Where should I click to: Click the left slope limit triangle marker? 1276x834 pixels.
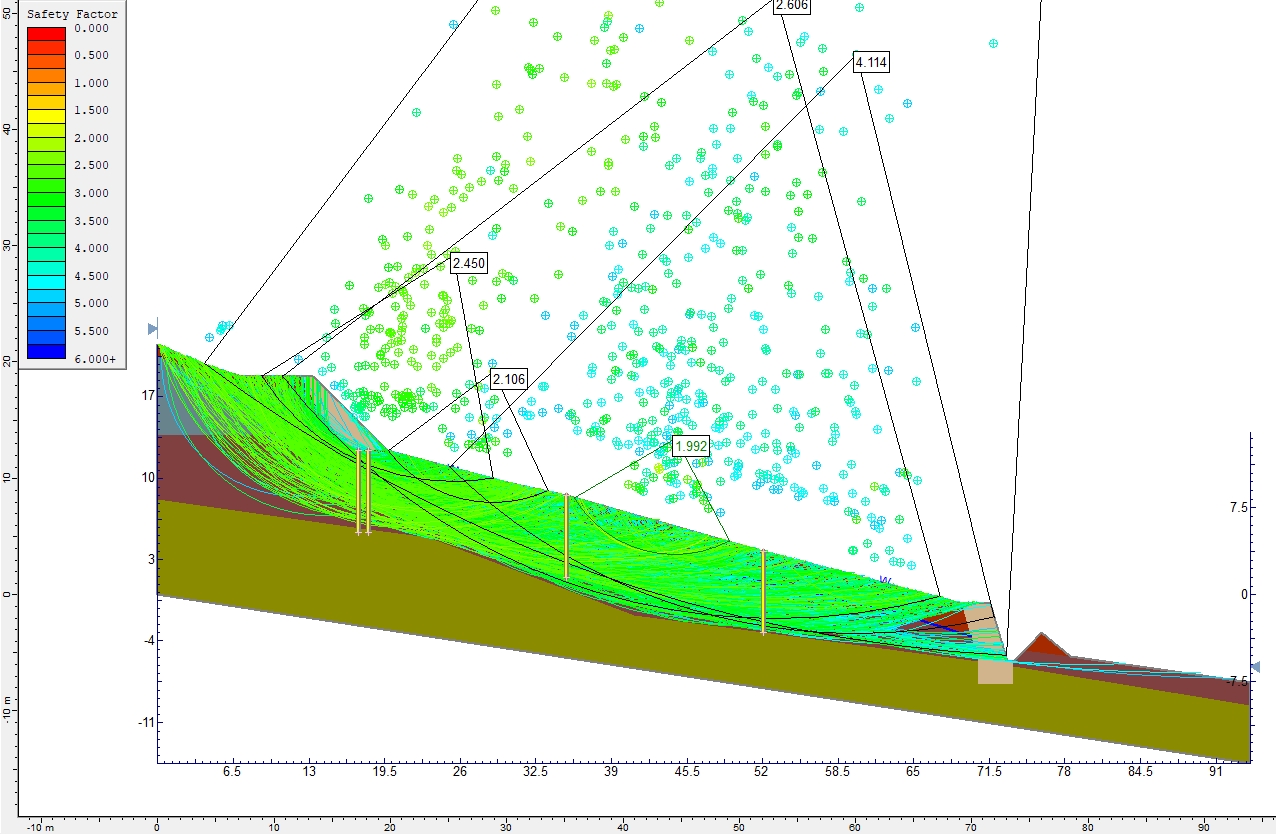click(x=153, y=328)
